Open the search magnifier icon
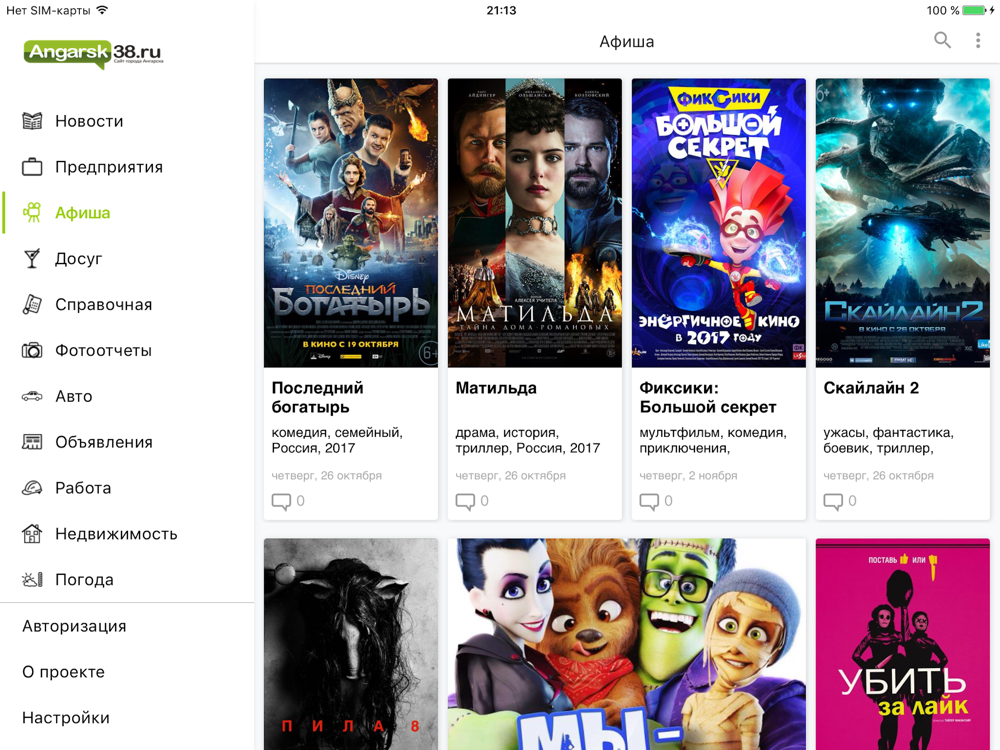1000x750 pixels. pos(942,41)
